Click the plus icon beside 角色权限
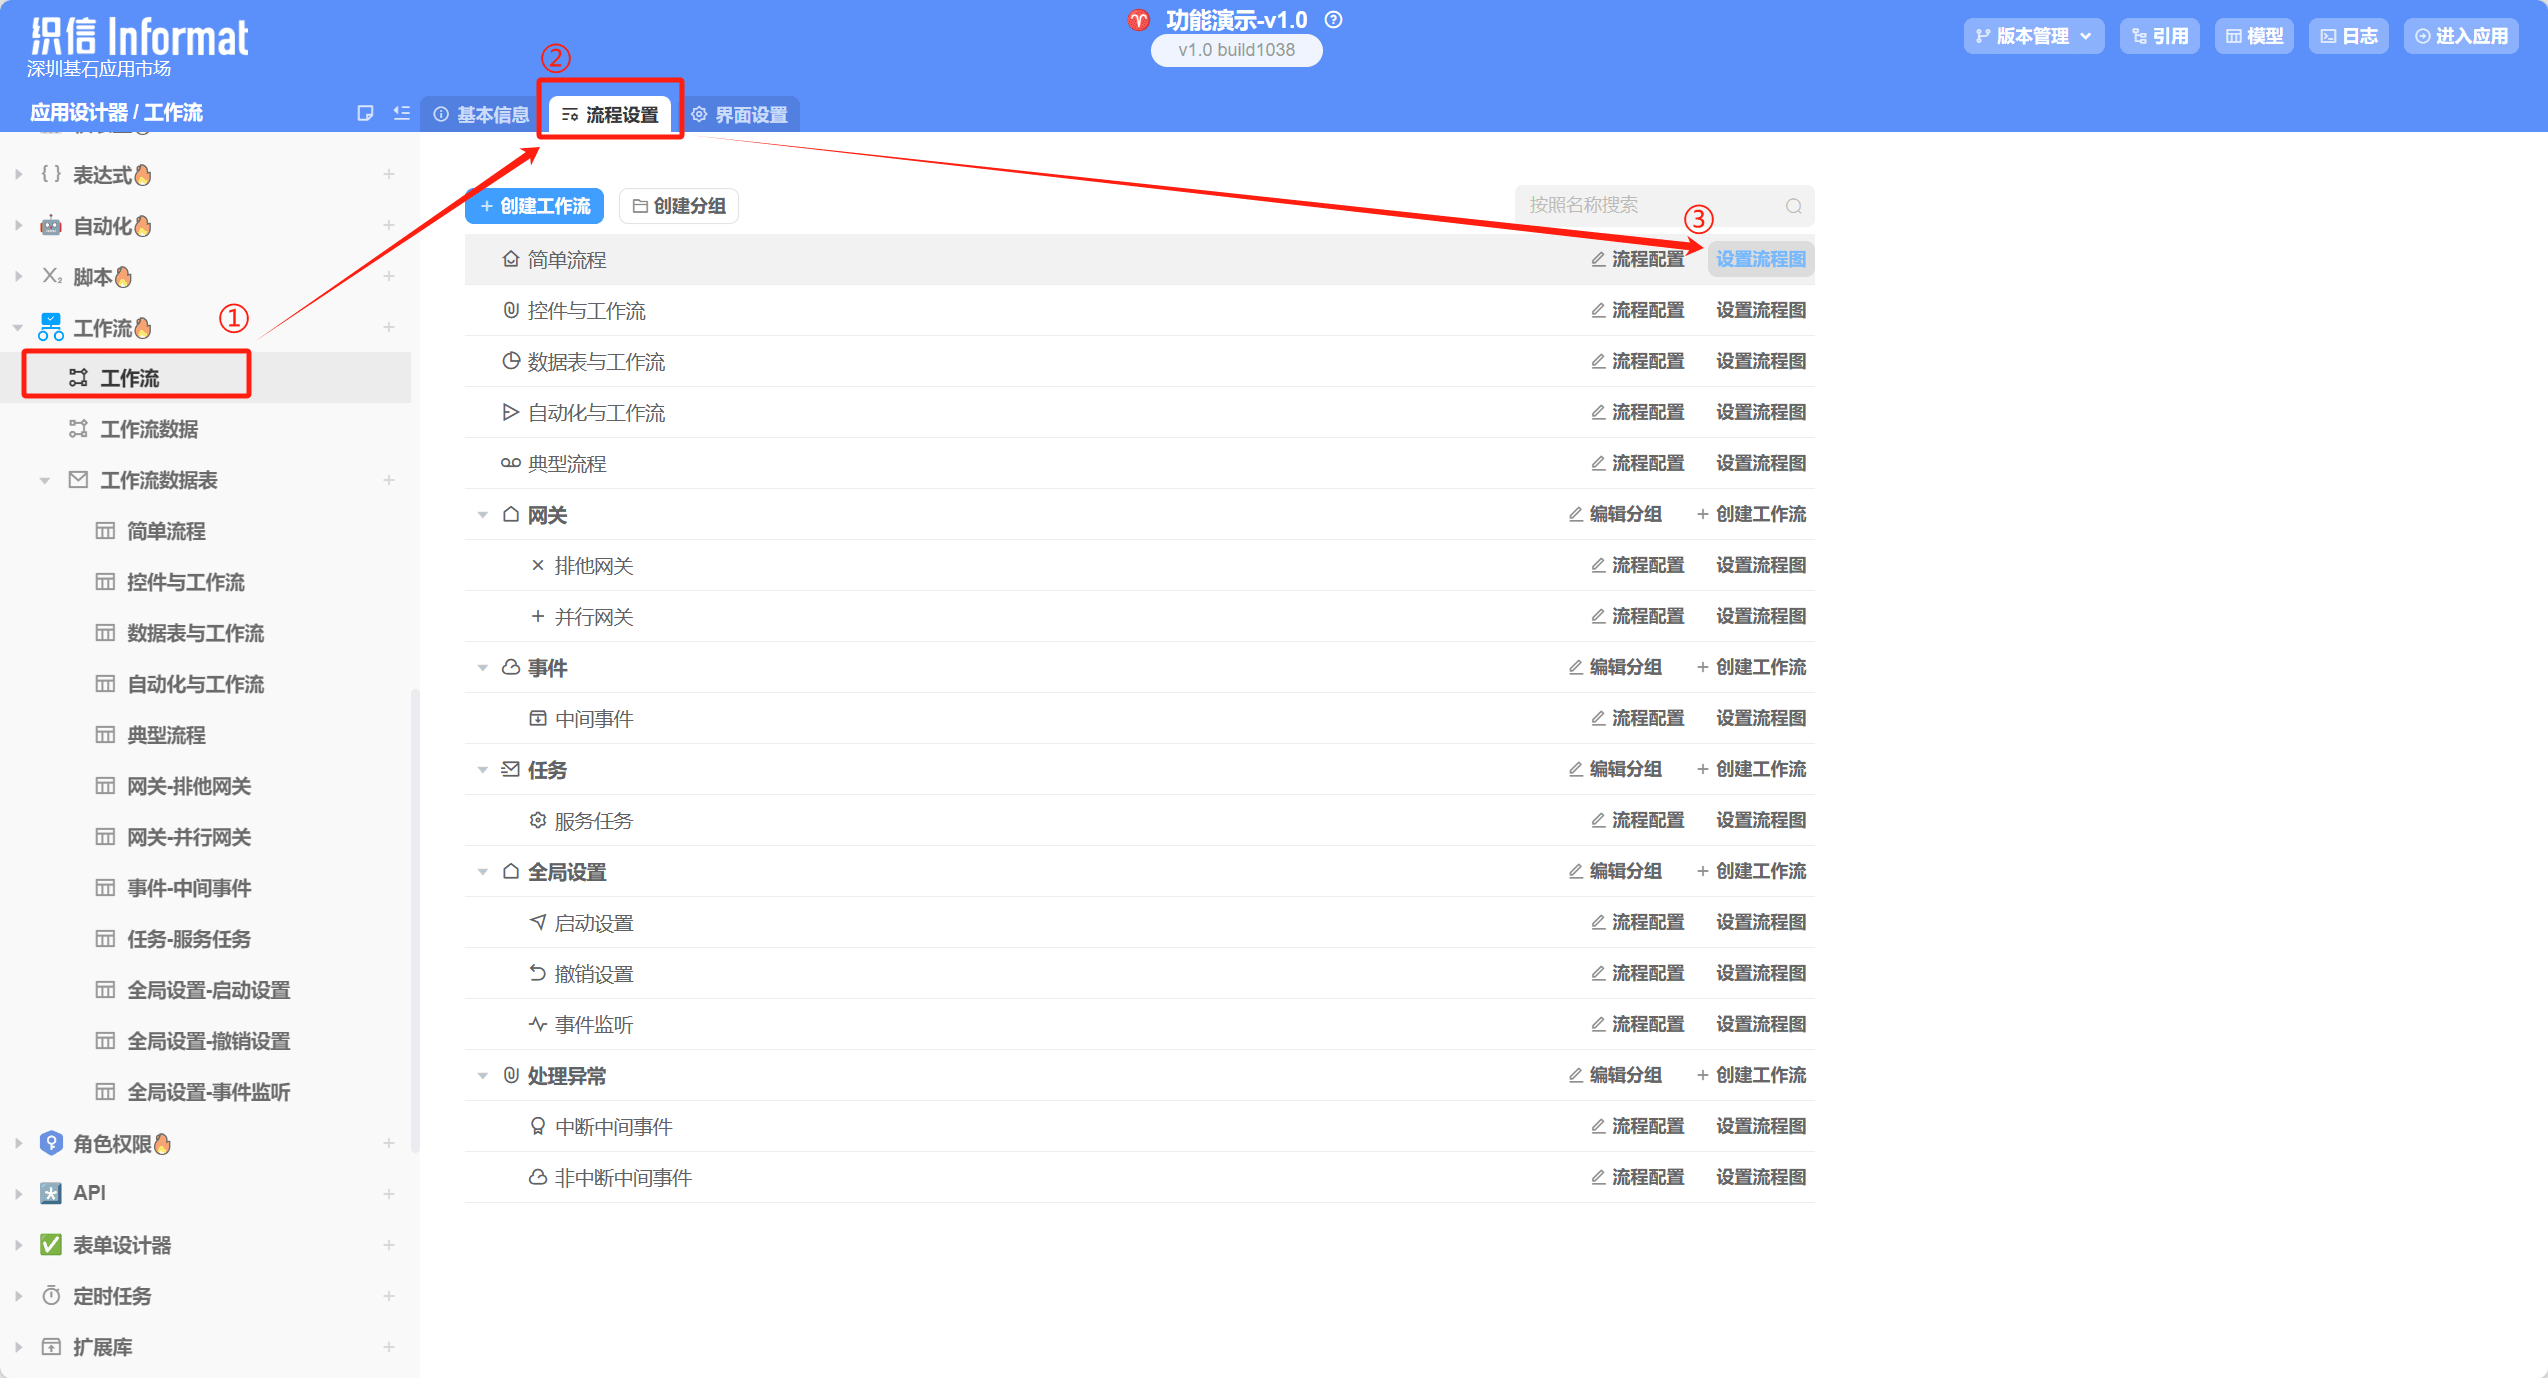The width and height of the screenshot is (2548, 1378). (389, 1143)
